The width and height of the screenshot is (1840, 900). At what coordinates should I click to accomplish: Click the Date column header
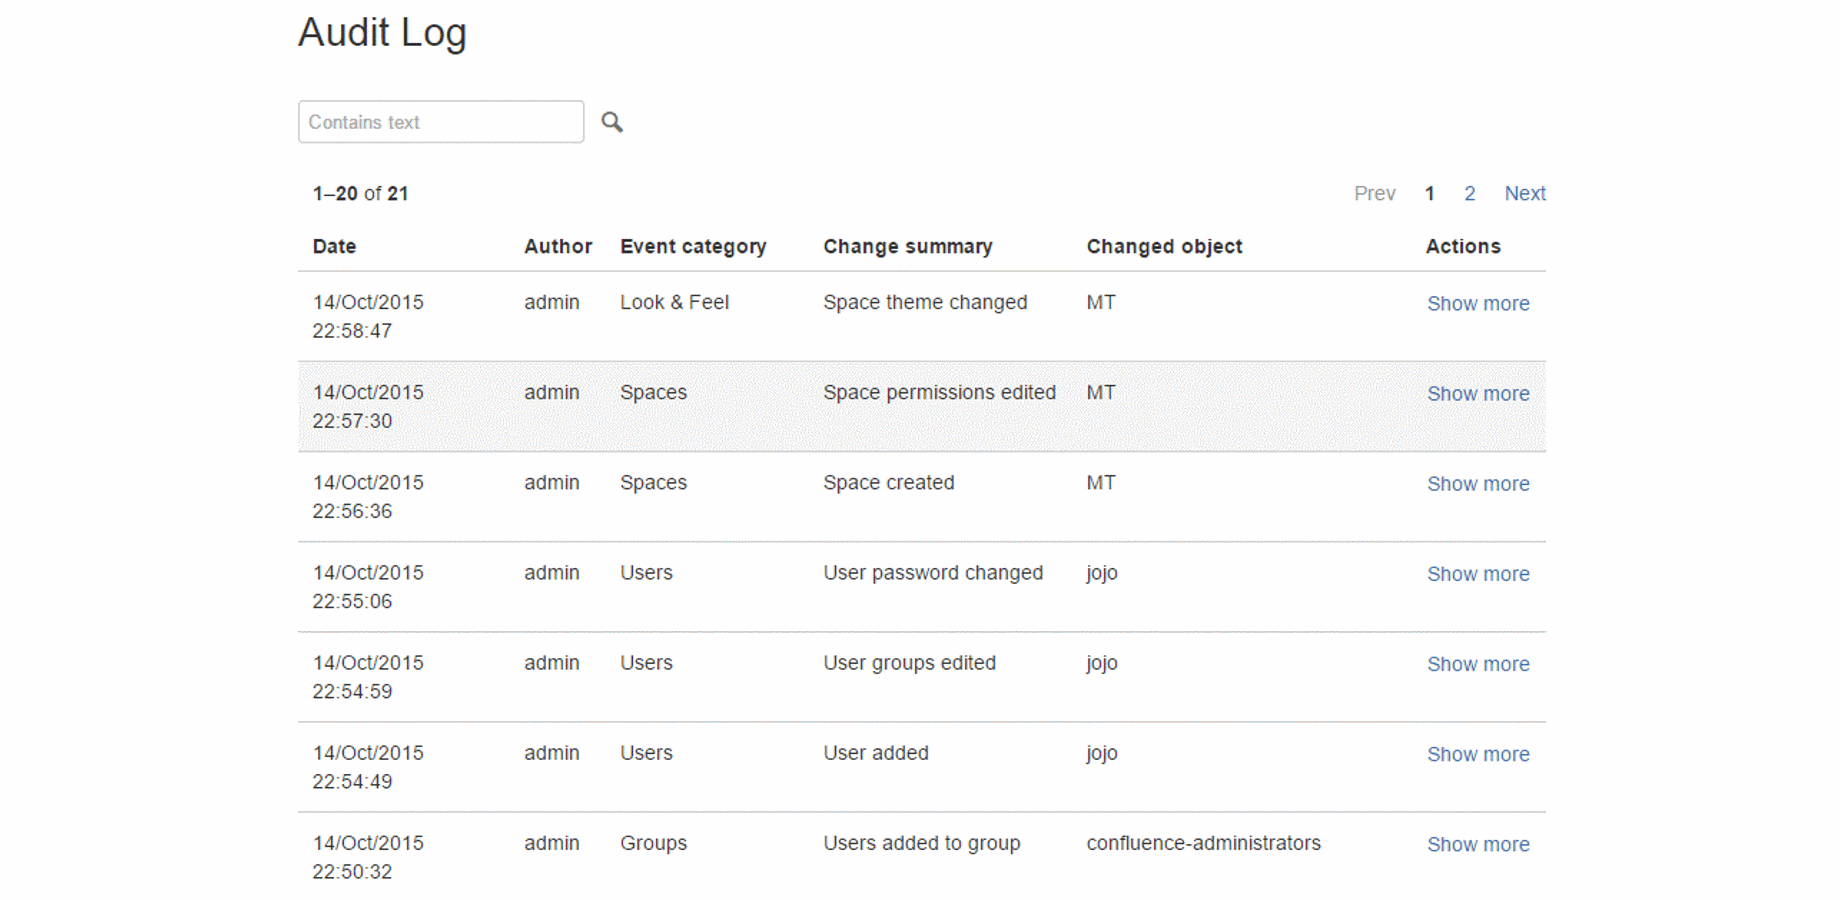(x=334, y=247)
